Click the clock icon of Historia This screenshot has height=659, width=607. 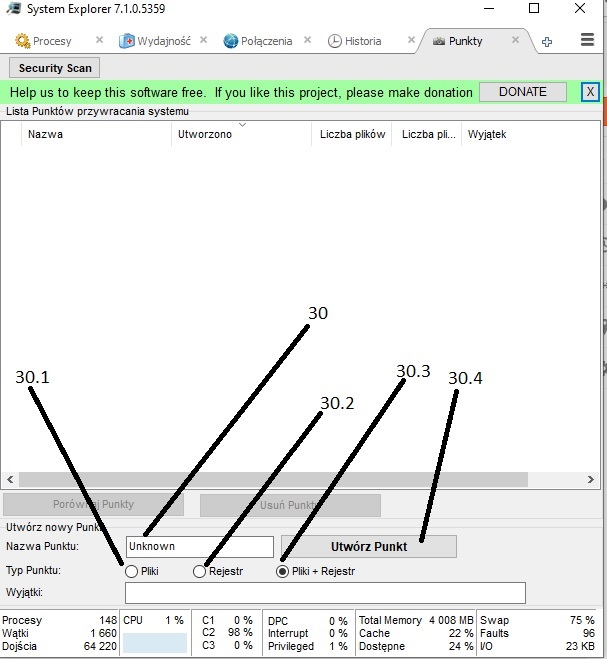click(x=335, y=41)
